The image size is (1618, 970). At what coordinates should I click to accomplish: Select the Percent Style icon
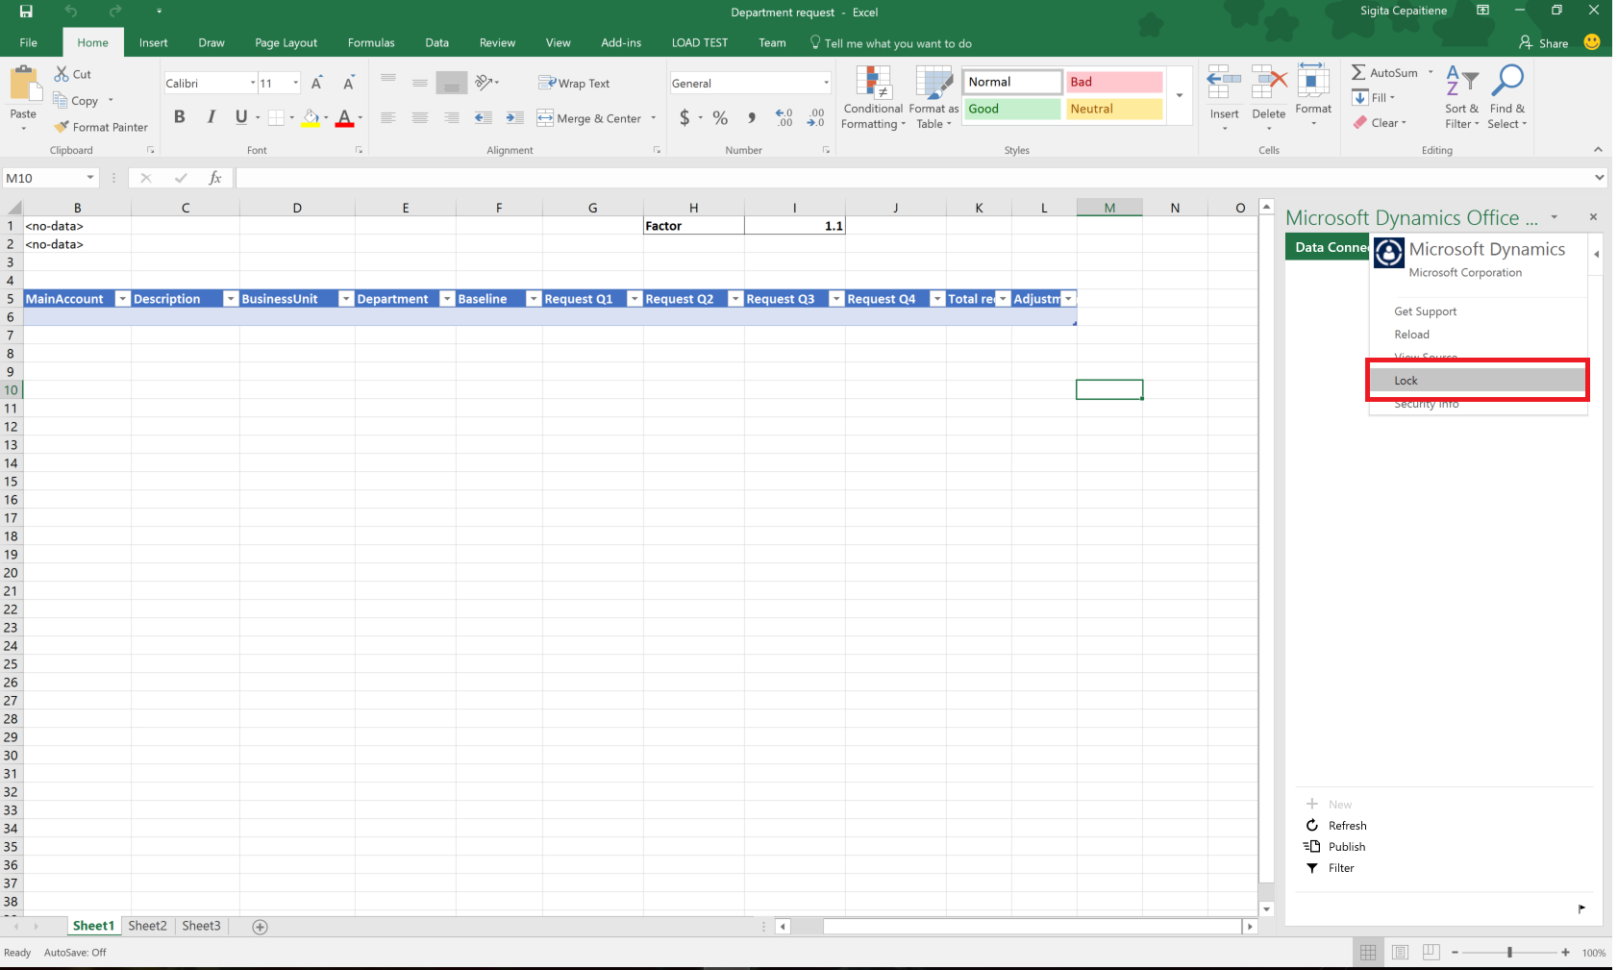click(x=719, y=118)
